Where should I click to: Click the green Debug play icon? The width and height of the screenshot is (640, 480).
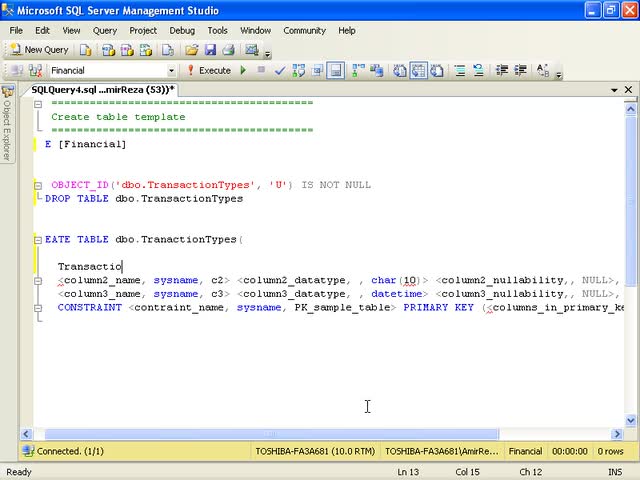tap(242, 70)
